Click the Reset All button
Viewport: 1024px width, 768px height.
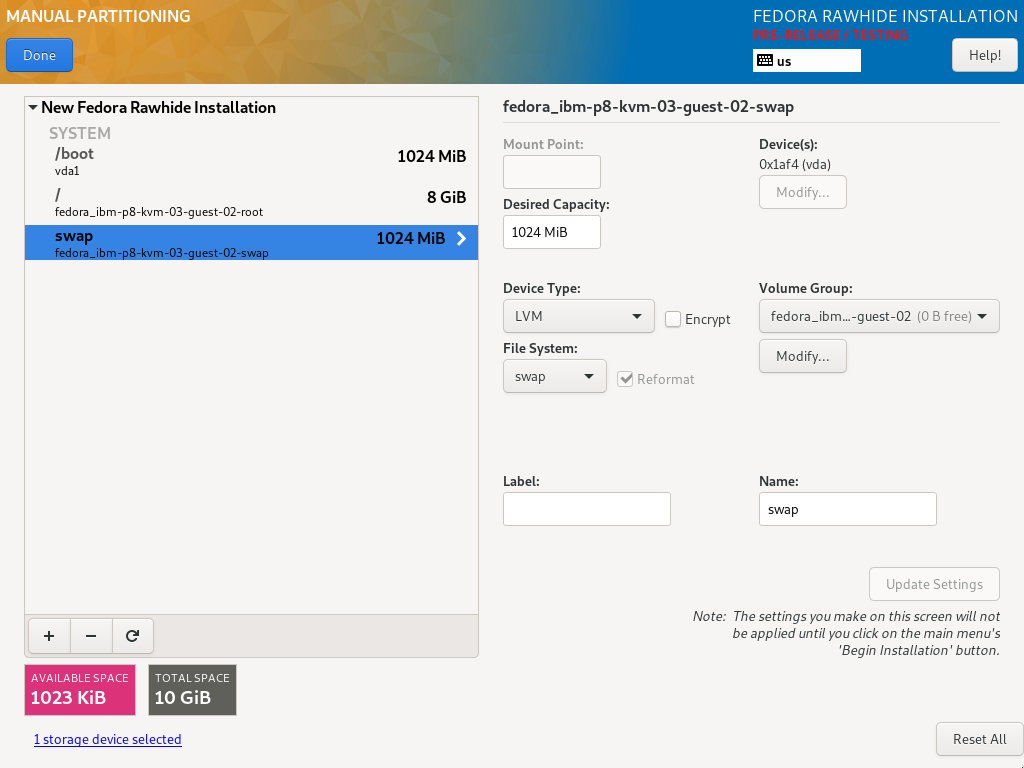point(980,739)
